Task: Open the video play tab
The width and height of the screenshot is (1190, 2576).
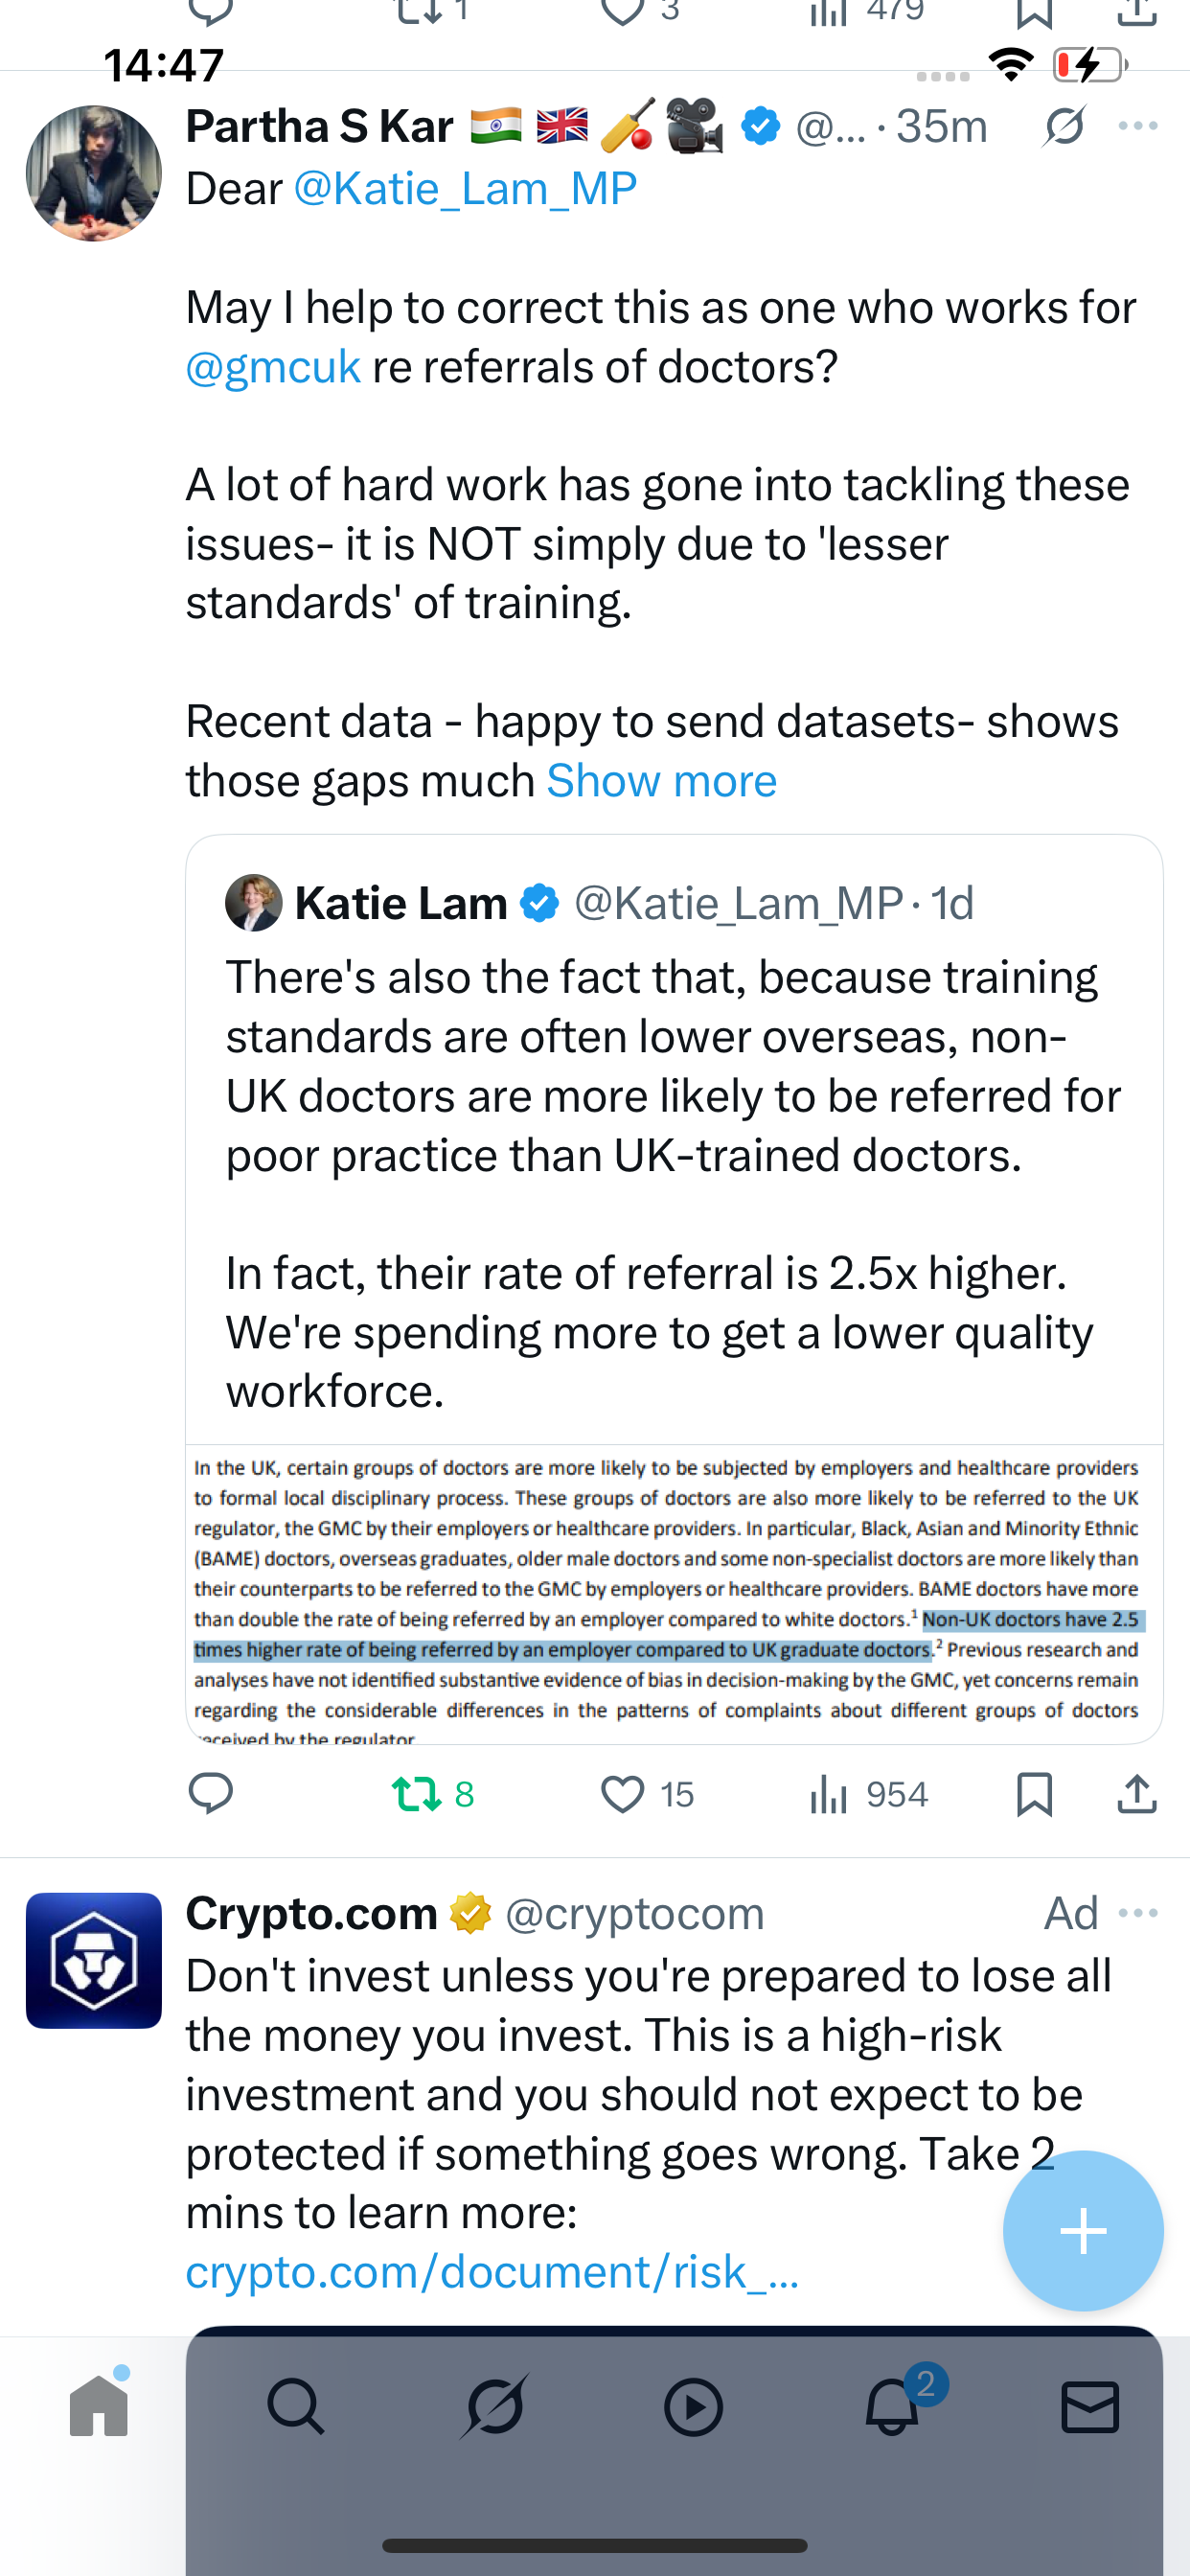Action: [x=693, y=2406]
